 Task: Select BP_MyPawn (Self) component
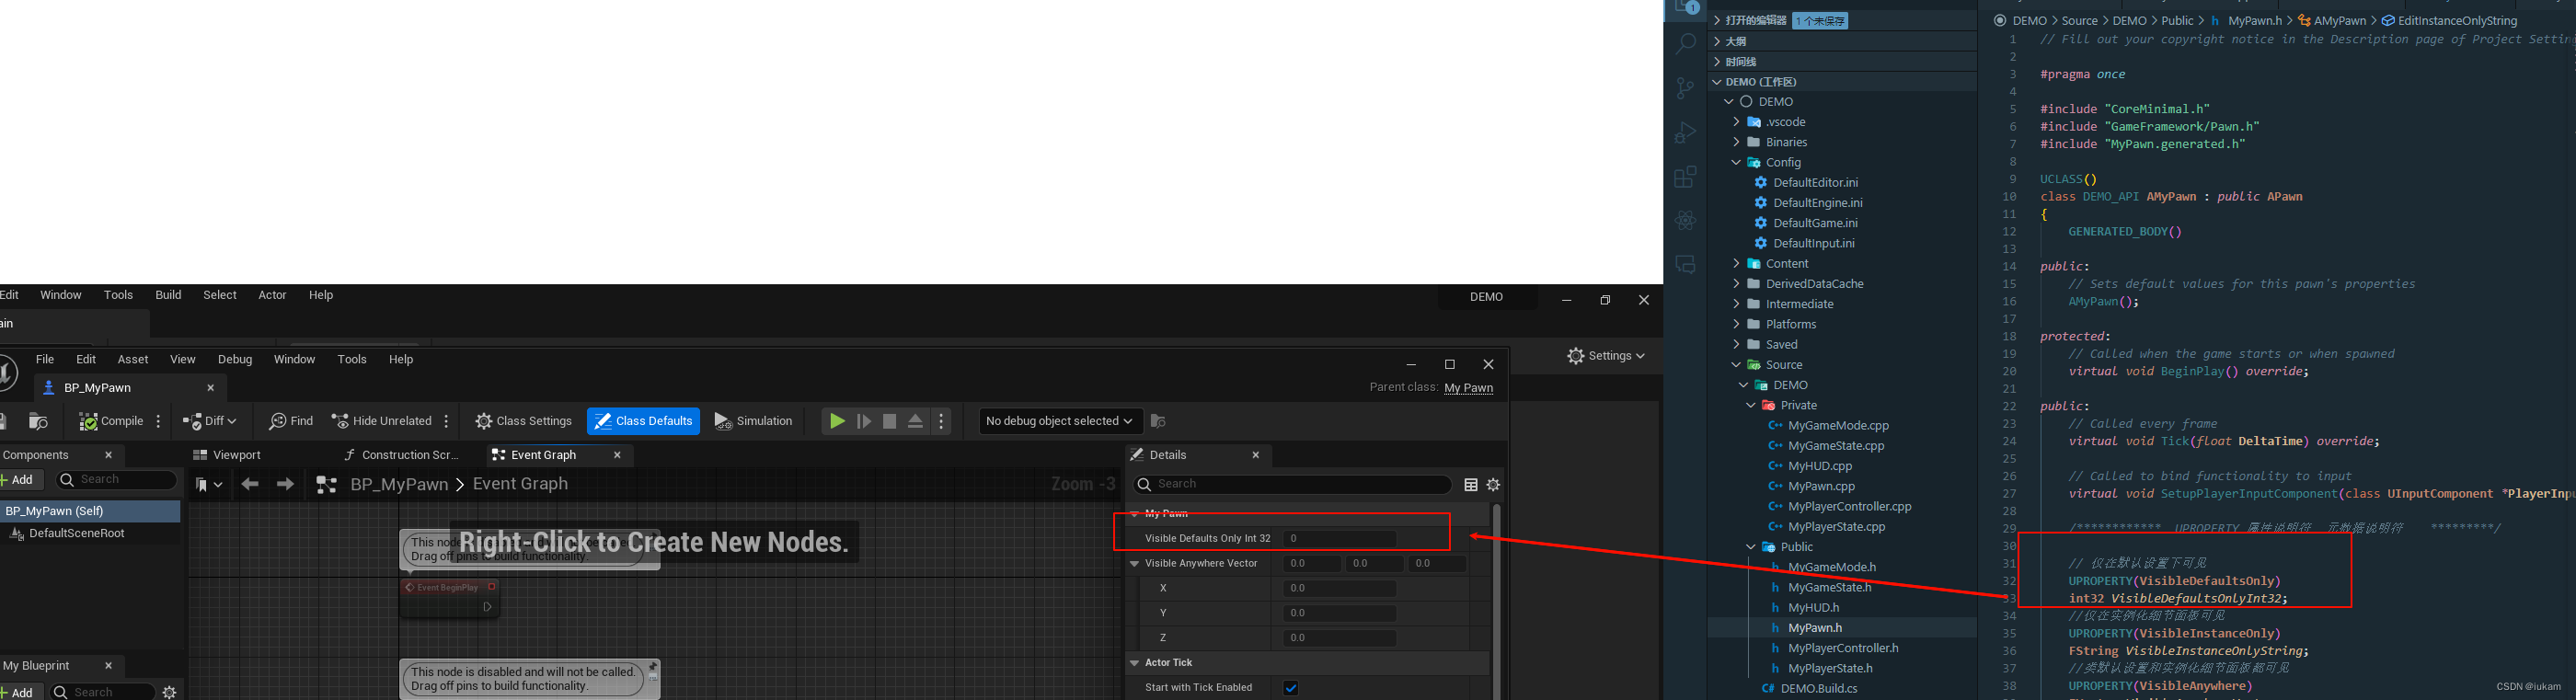[x=89, y=511]
